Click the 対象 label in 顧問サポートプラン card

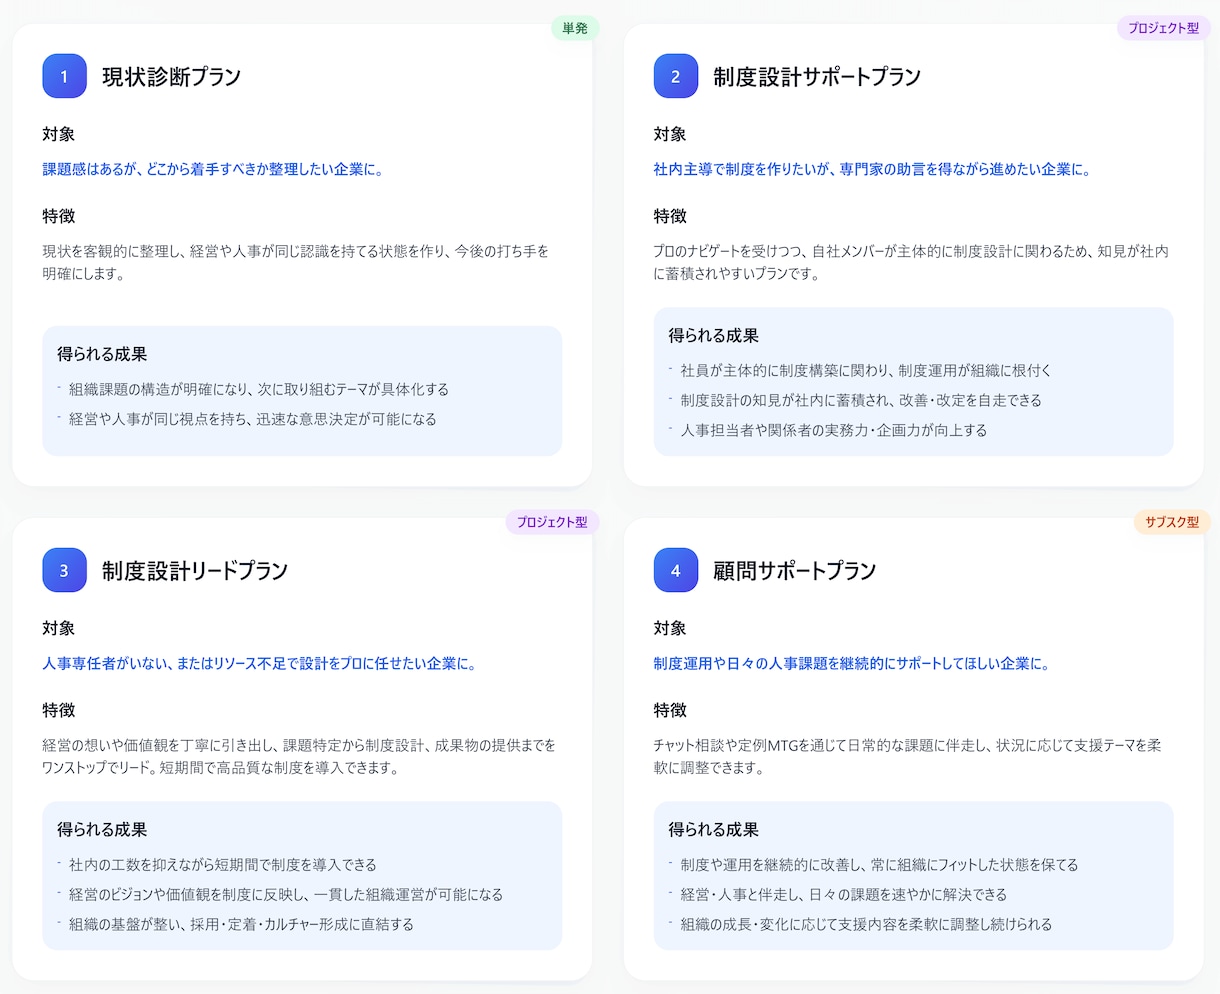click(x=670, y=628)
